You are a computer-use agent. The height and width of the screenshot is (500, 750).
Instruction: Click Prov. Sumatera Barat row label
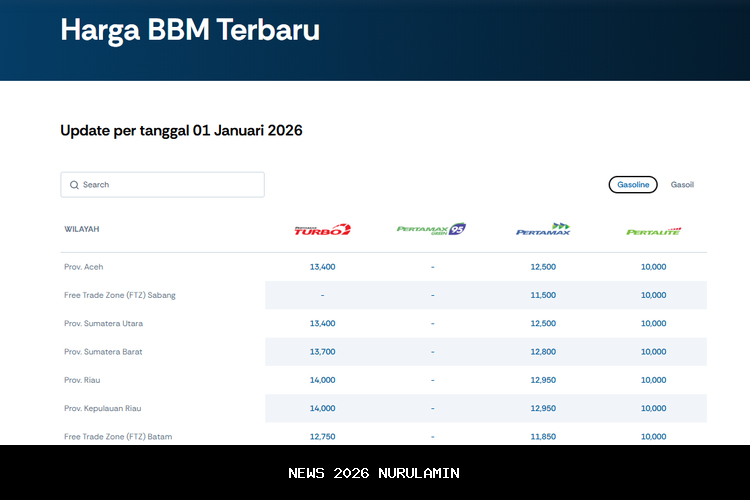pyautogui.click(x=102, y=352)
